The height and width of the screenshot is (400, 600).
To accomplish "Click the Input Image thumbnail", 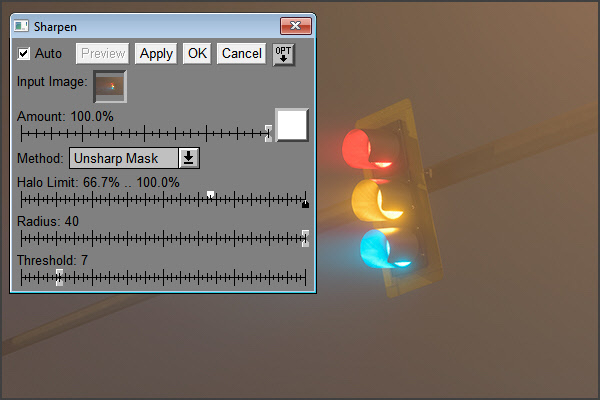I will pyautogui.click(x=110, y=86).
